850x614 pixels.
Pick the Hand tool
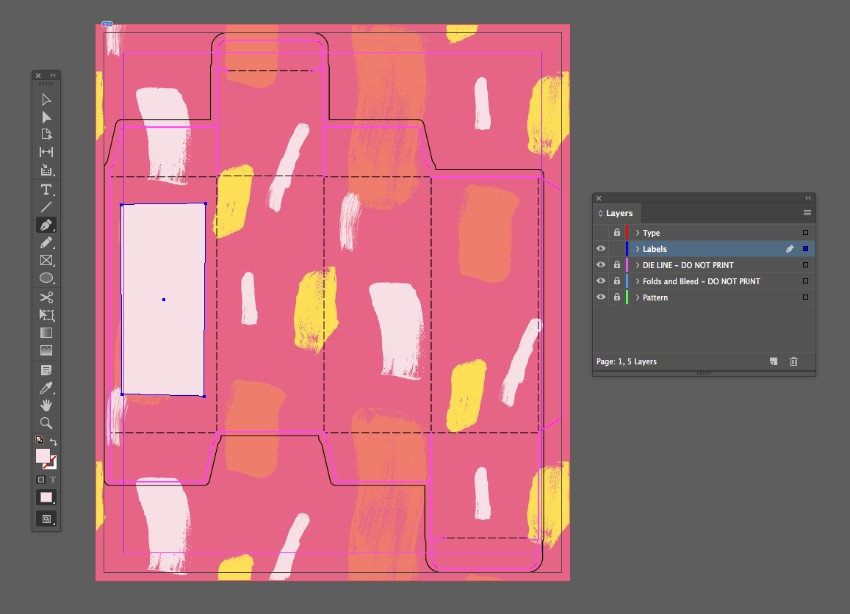pos(46,405)
